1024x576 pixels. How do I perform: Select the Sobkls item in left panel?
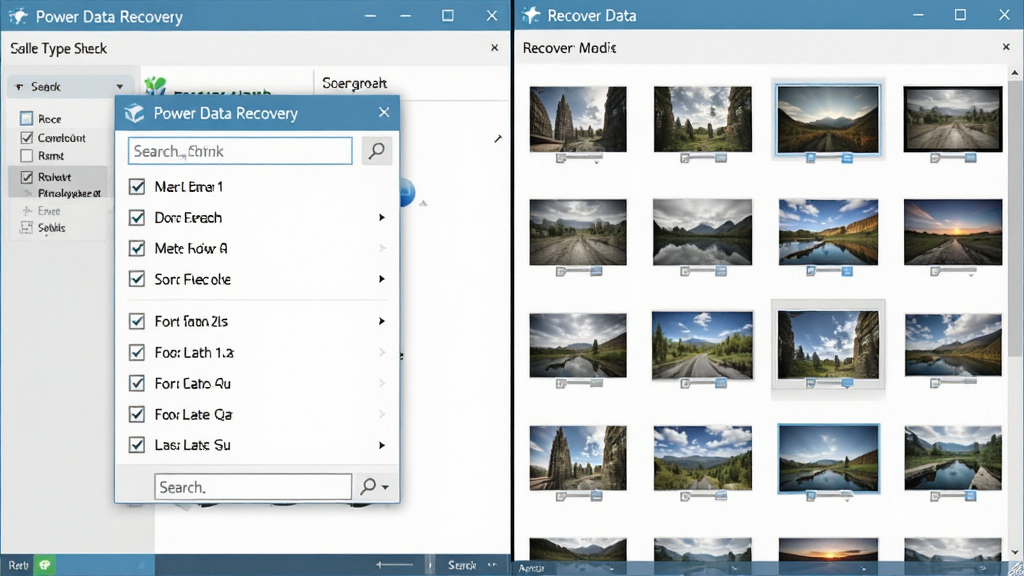click(51, 227)
